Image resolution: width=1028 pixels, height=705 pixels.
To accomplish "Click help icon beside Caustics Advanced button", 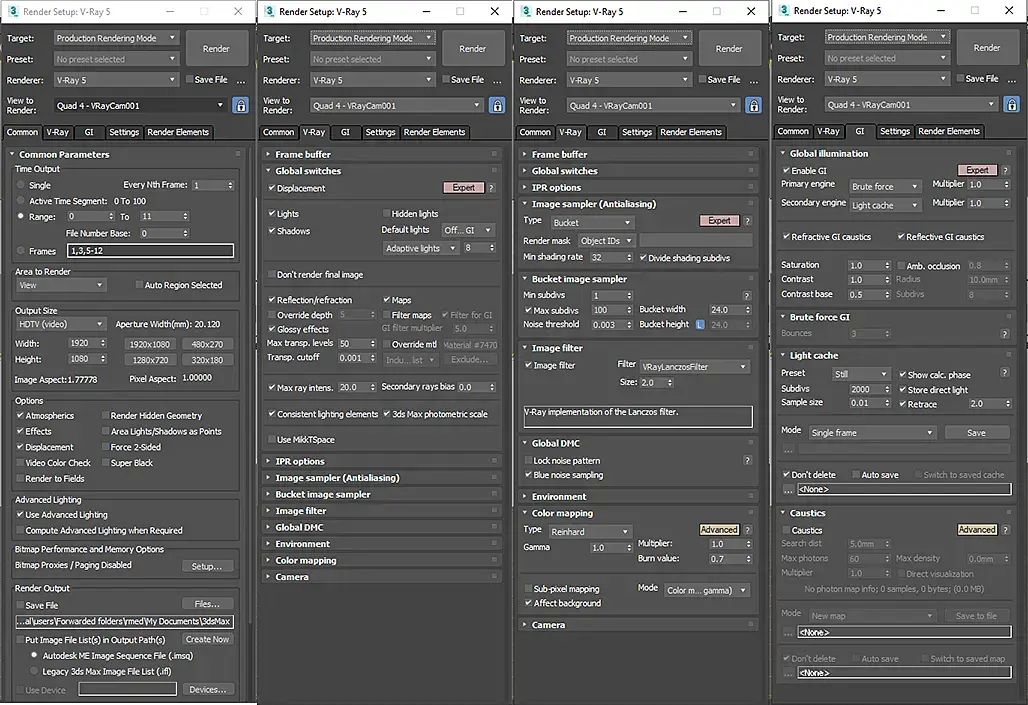I will 1005,530.
